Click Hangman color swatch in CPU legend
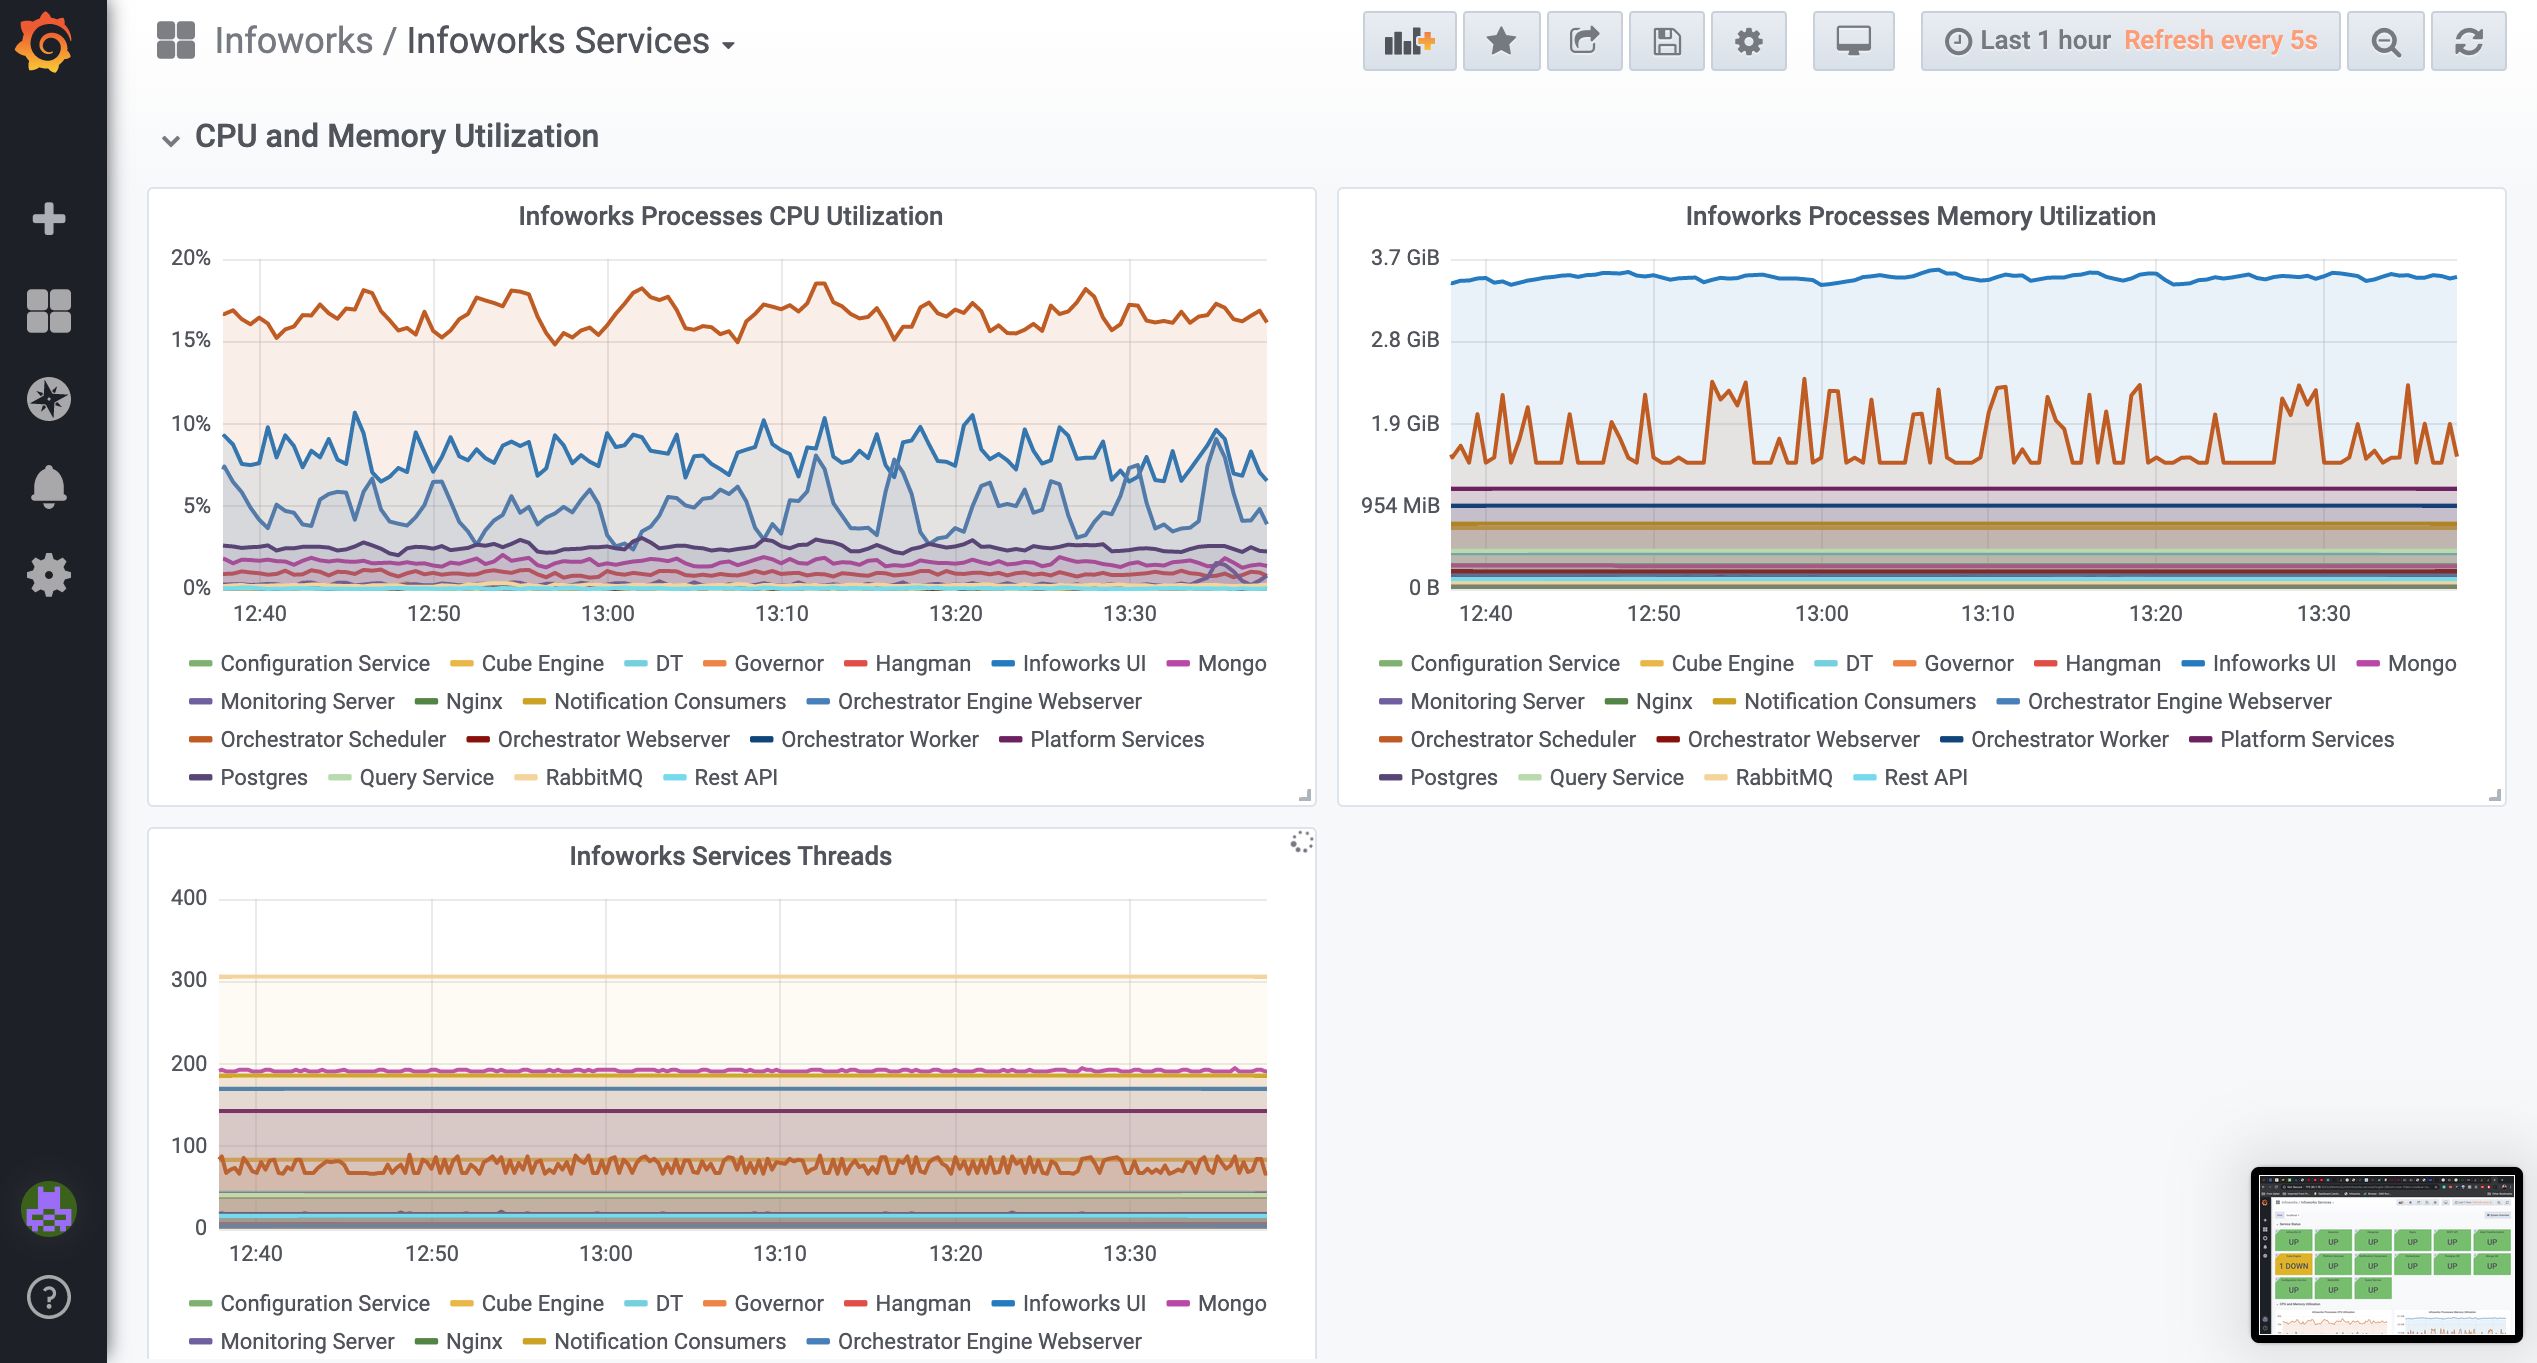 pos(855,664)
